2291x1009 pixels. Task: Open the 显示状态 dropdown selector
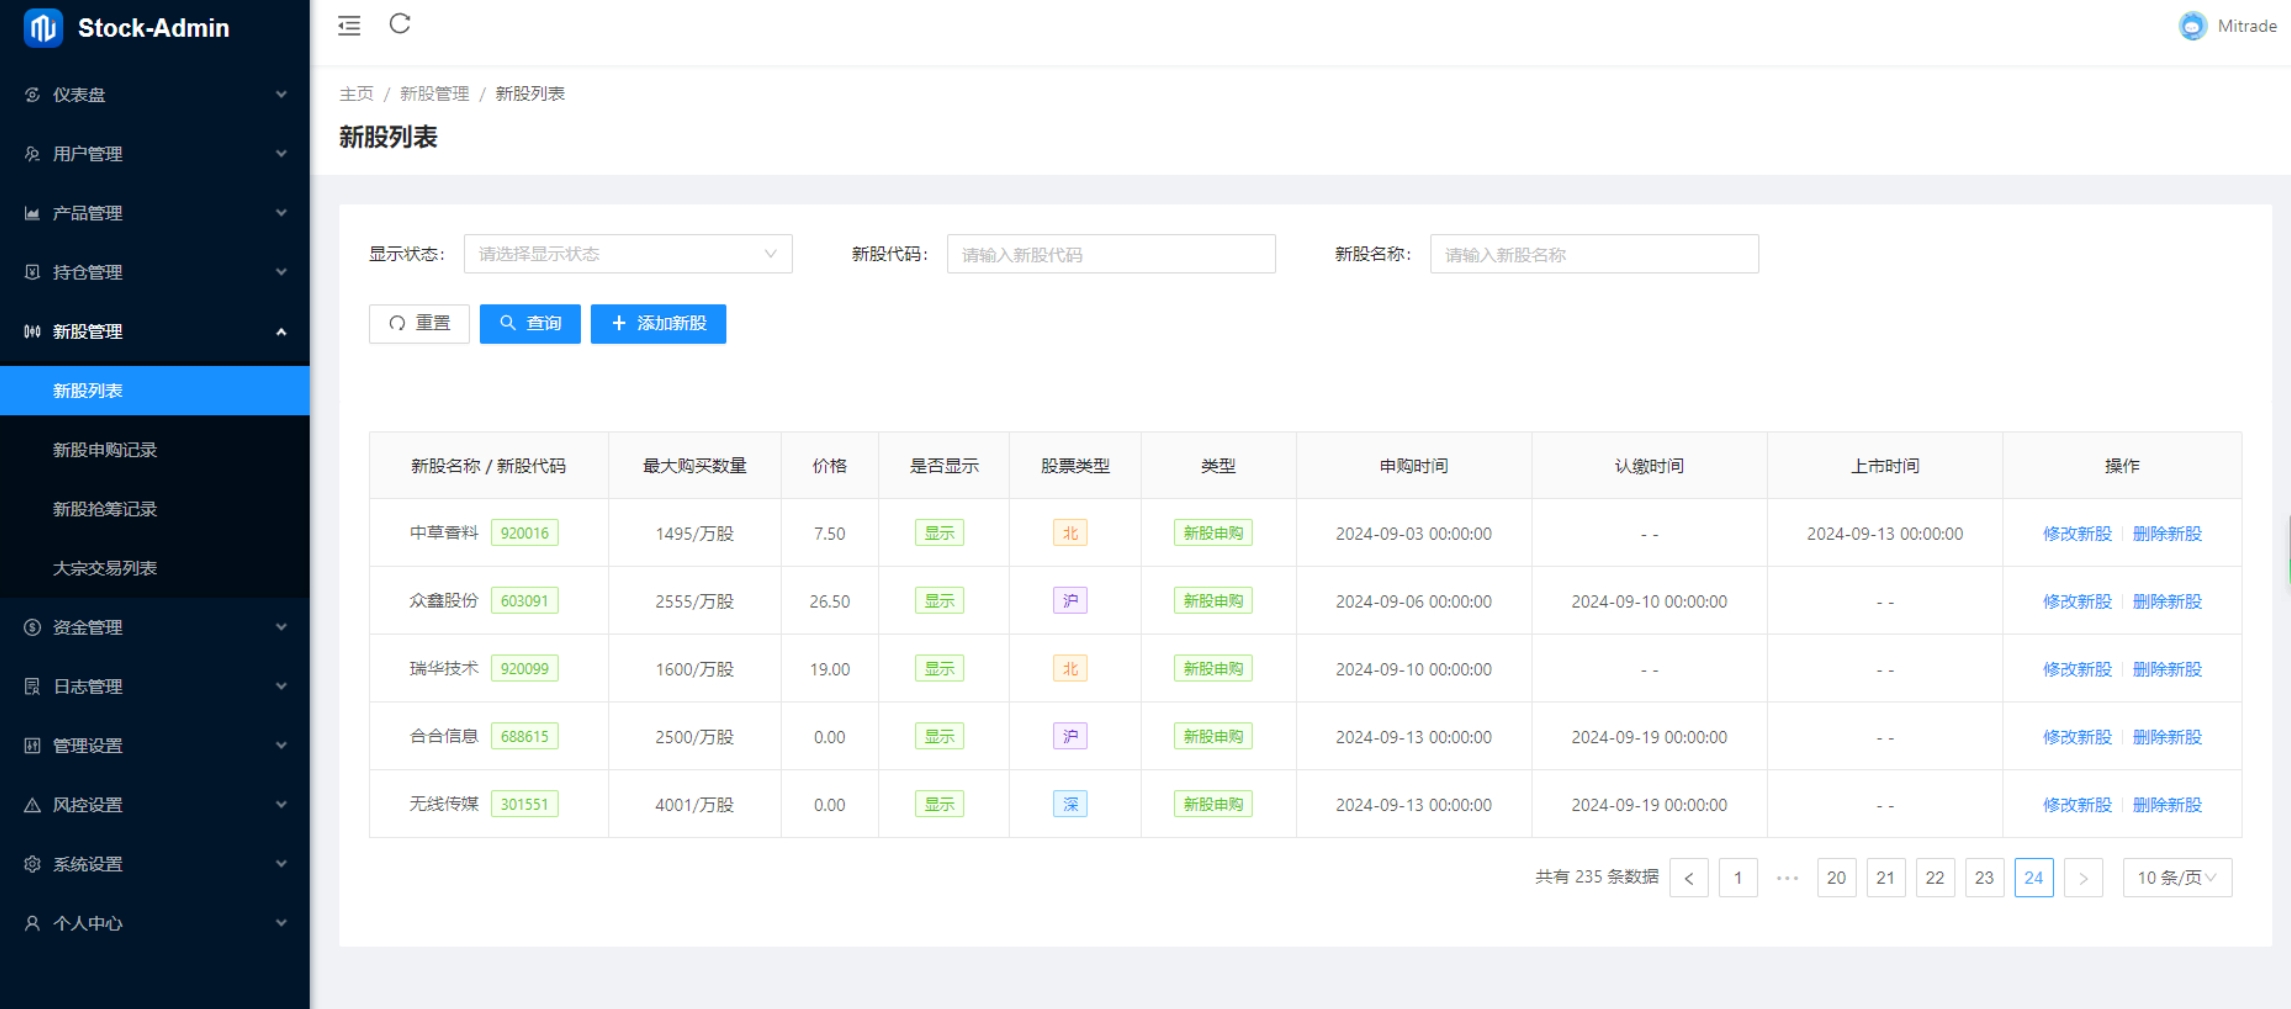point(627,254)
